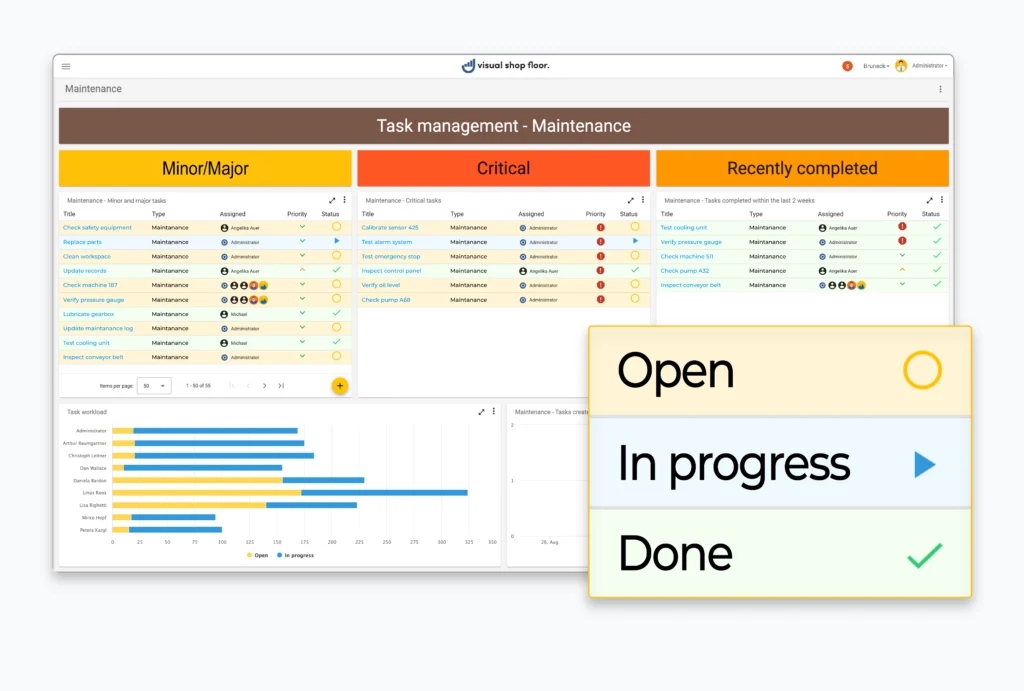Toggle the In progress legend swatch in workload chart
Viewport: 1024px width, 691px height.
(x=280, y=555)
